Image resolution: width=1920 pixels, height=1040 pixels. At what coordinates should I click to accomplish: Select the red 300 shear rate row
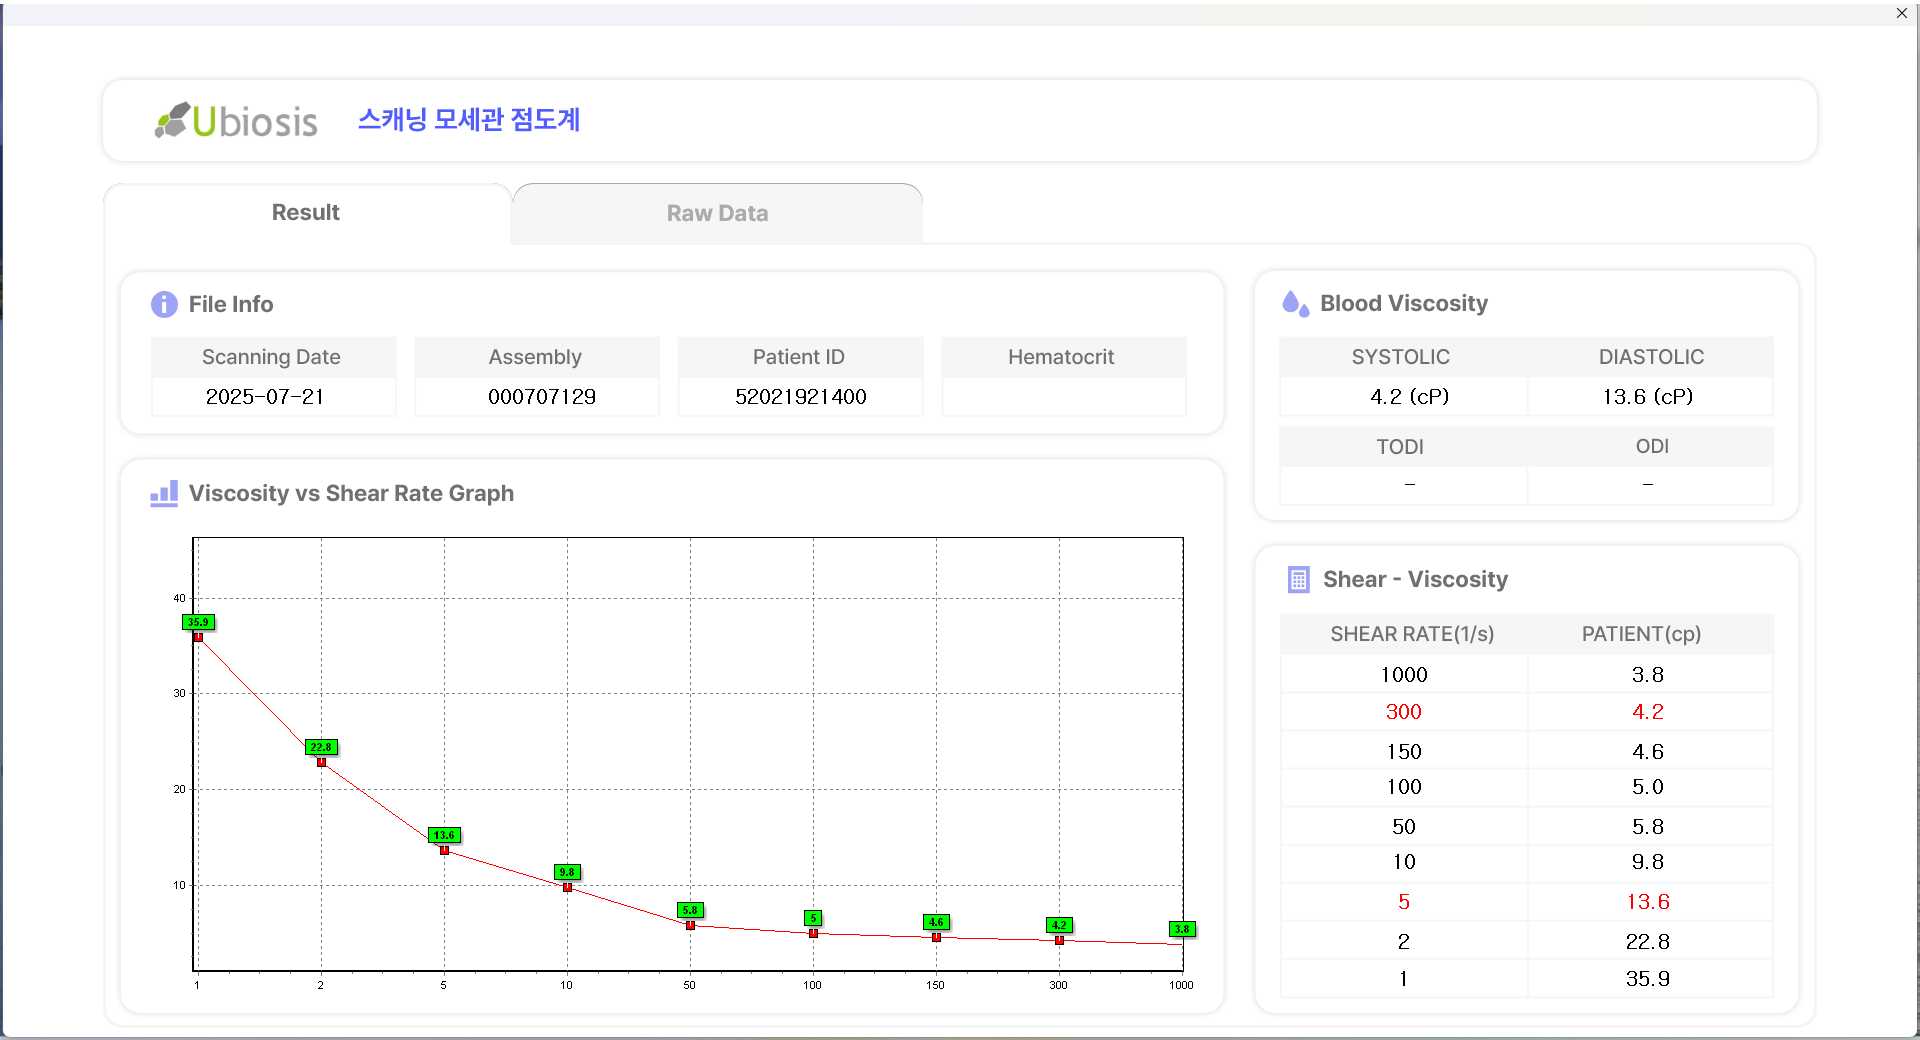(x=1403, y=712)
